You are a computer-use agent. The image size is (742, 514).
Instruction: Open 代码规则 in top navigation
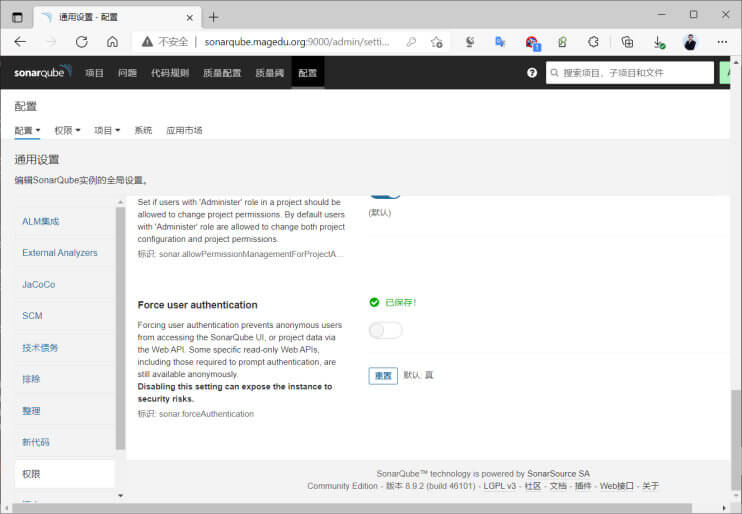pos(170,73)
